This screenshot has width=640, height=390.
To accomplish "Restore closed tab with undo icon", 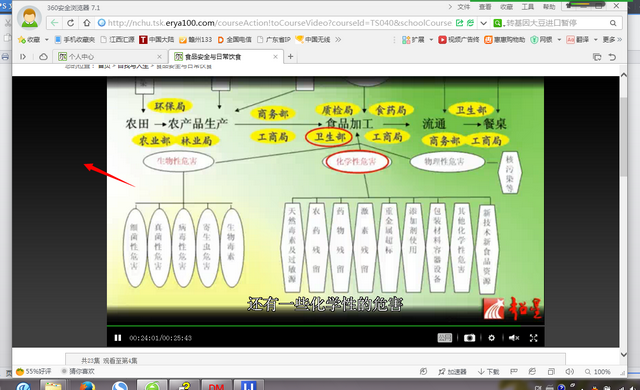I will (612, 57).
